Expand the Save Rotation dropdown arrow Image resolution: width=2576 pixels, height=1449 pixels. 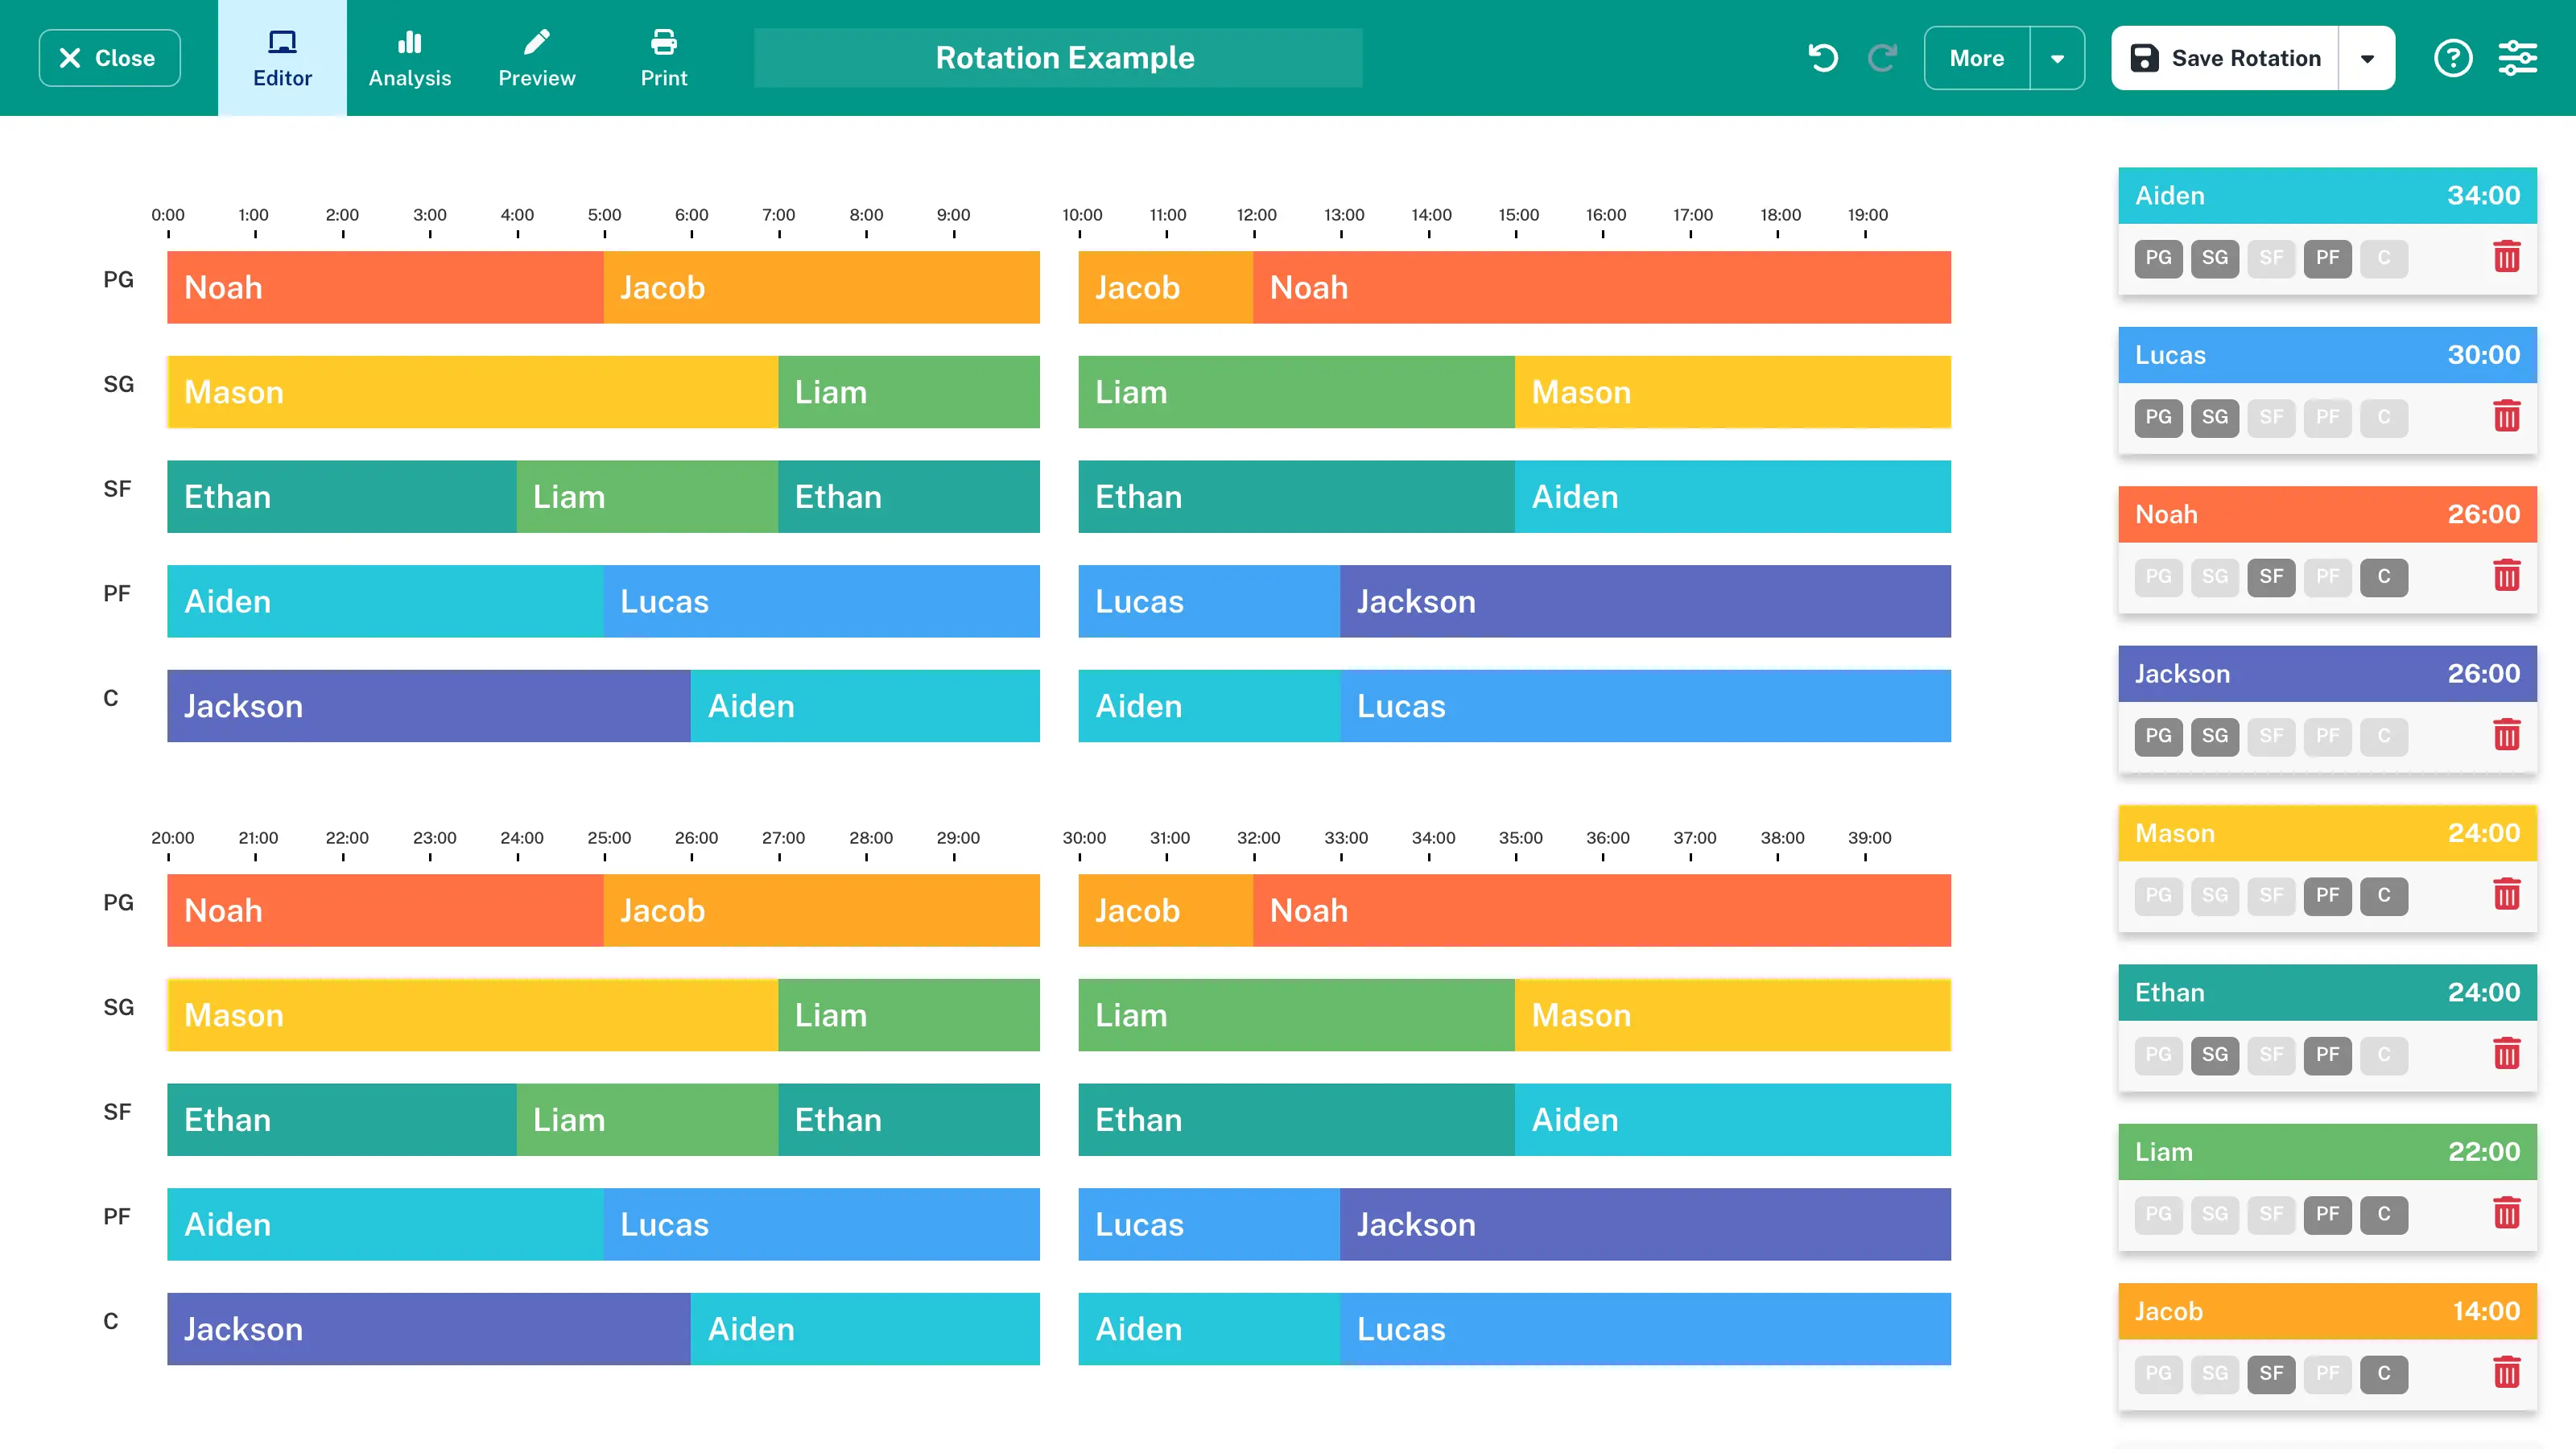(2367, 58)
